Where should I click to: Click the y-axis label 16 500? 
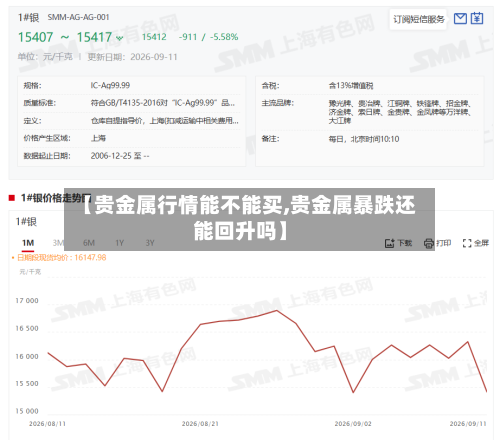pyautogui.click(x=27, y=329)
